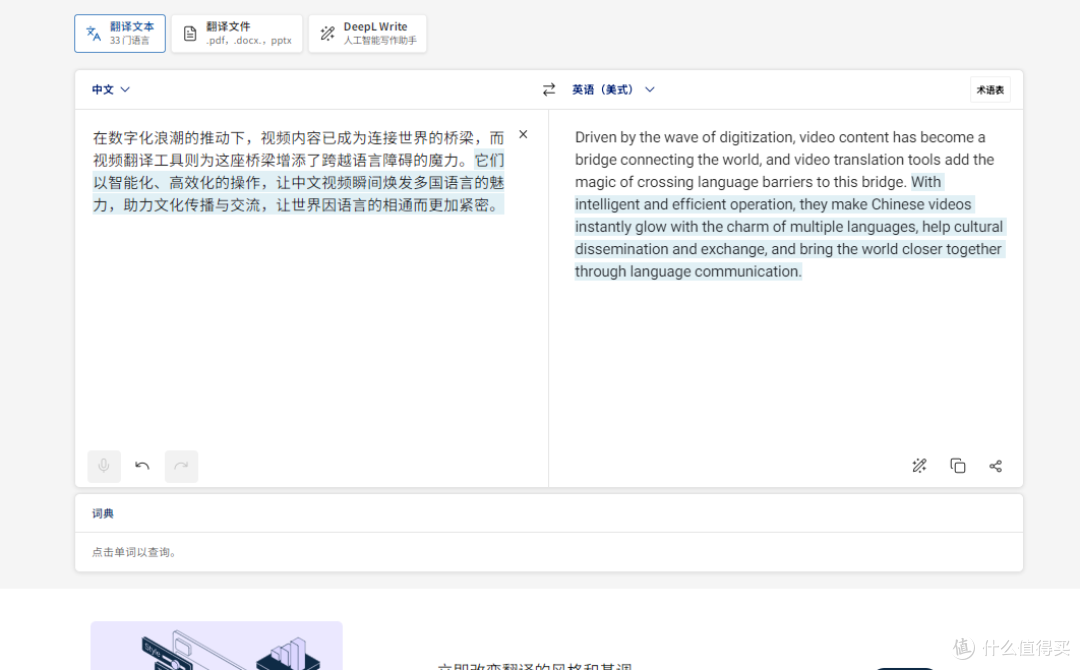
Task: Redo the edit in source text
Action: [181, 466]
